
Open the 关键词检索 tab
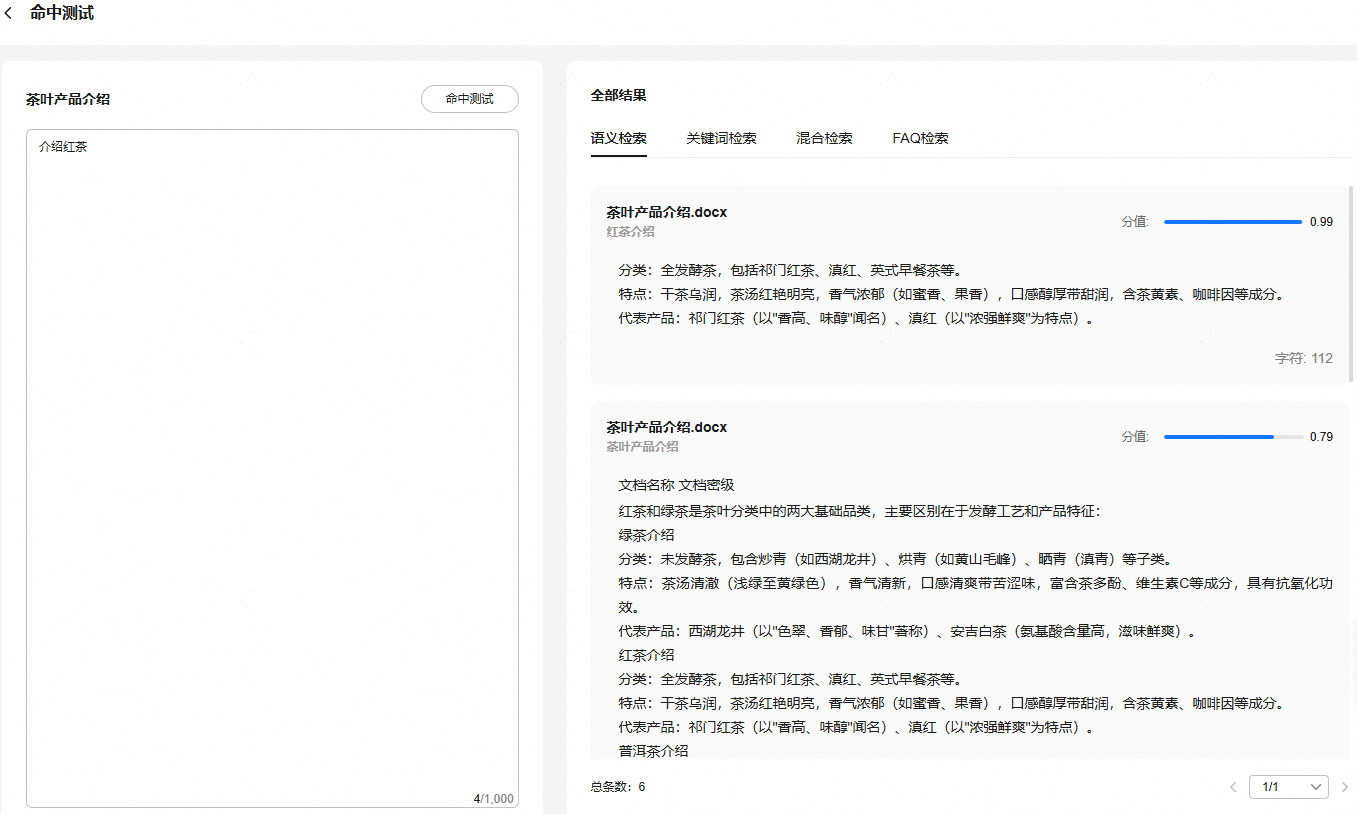tap(721, 138)
